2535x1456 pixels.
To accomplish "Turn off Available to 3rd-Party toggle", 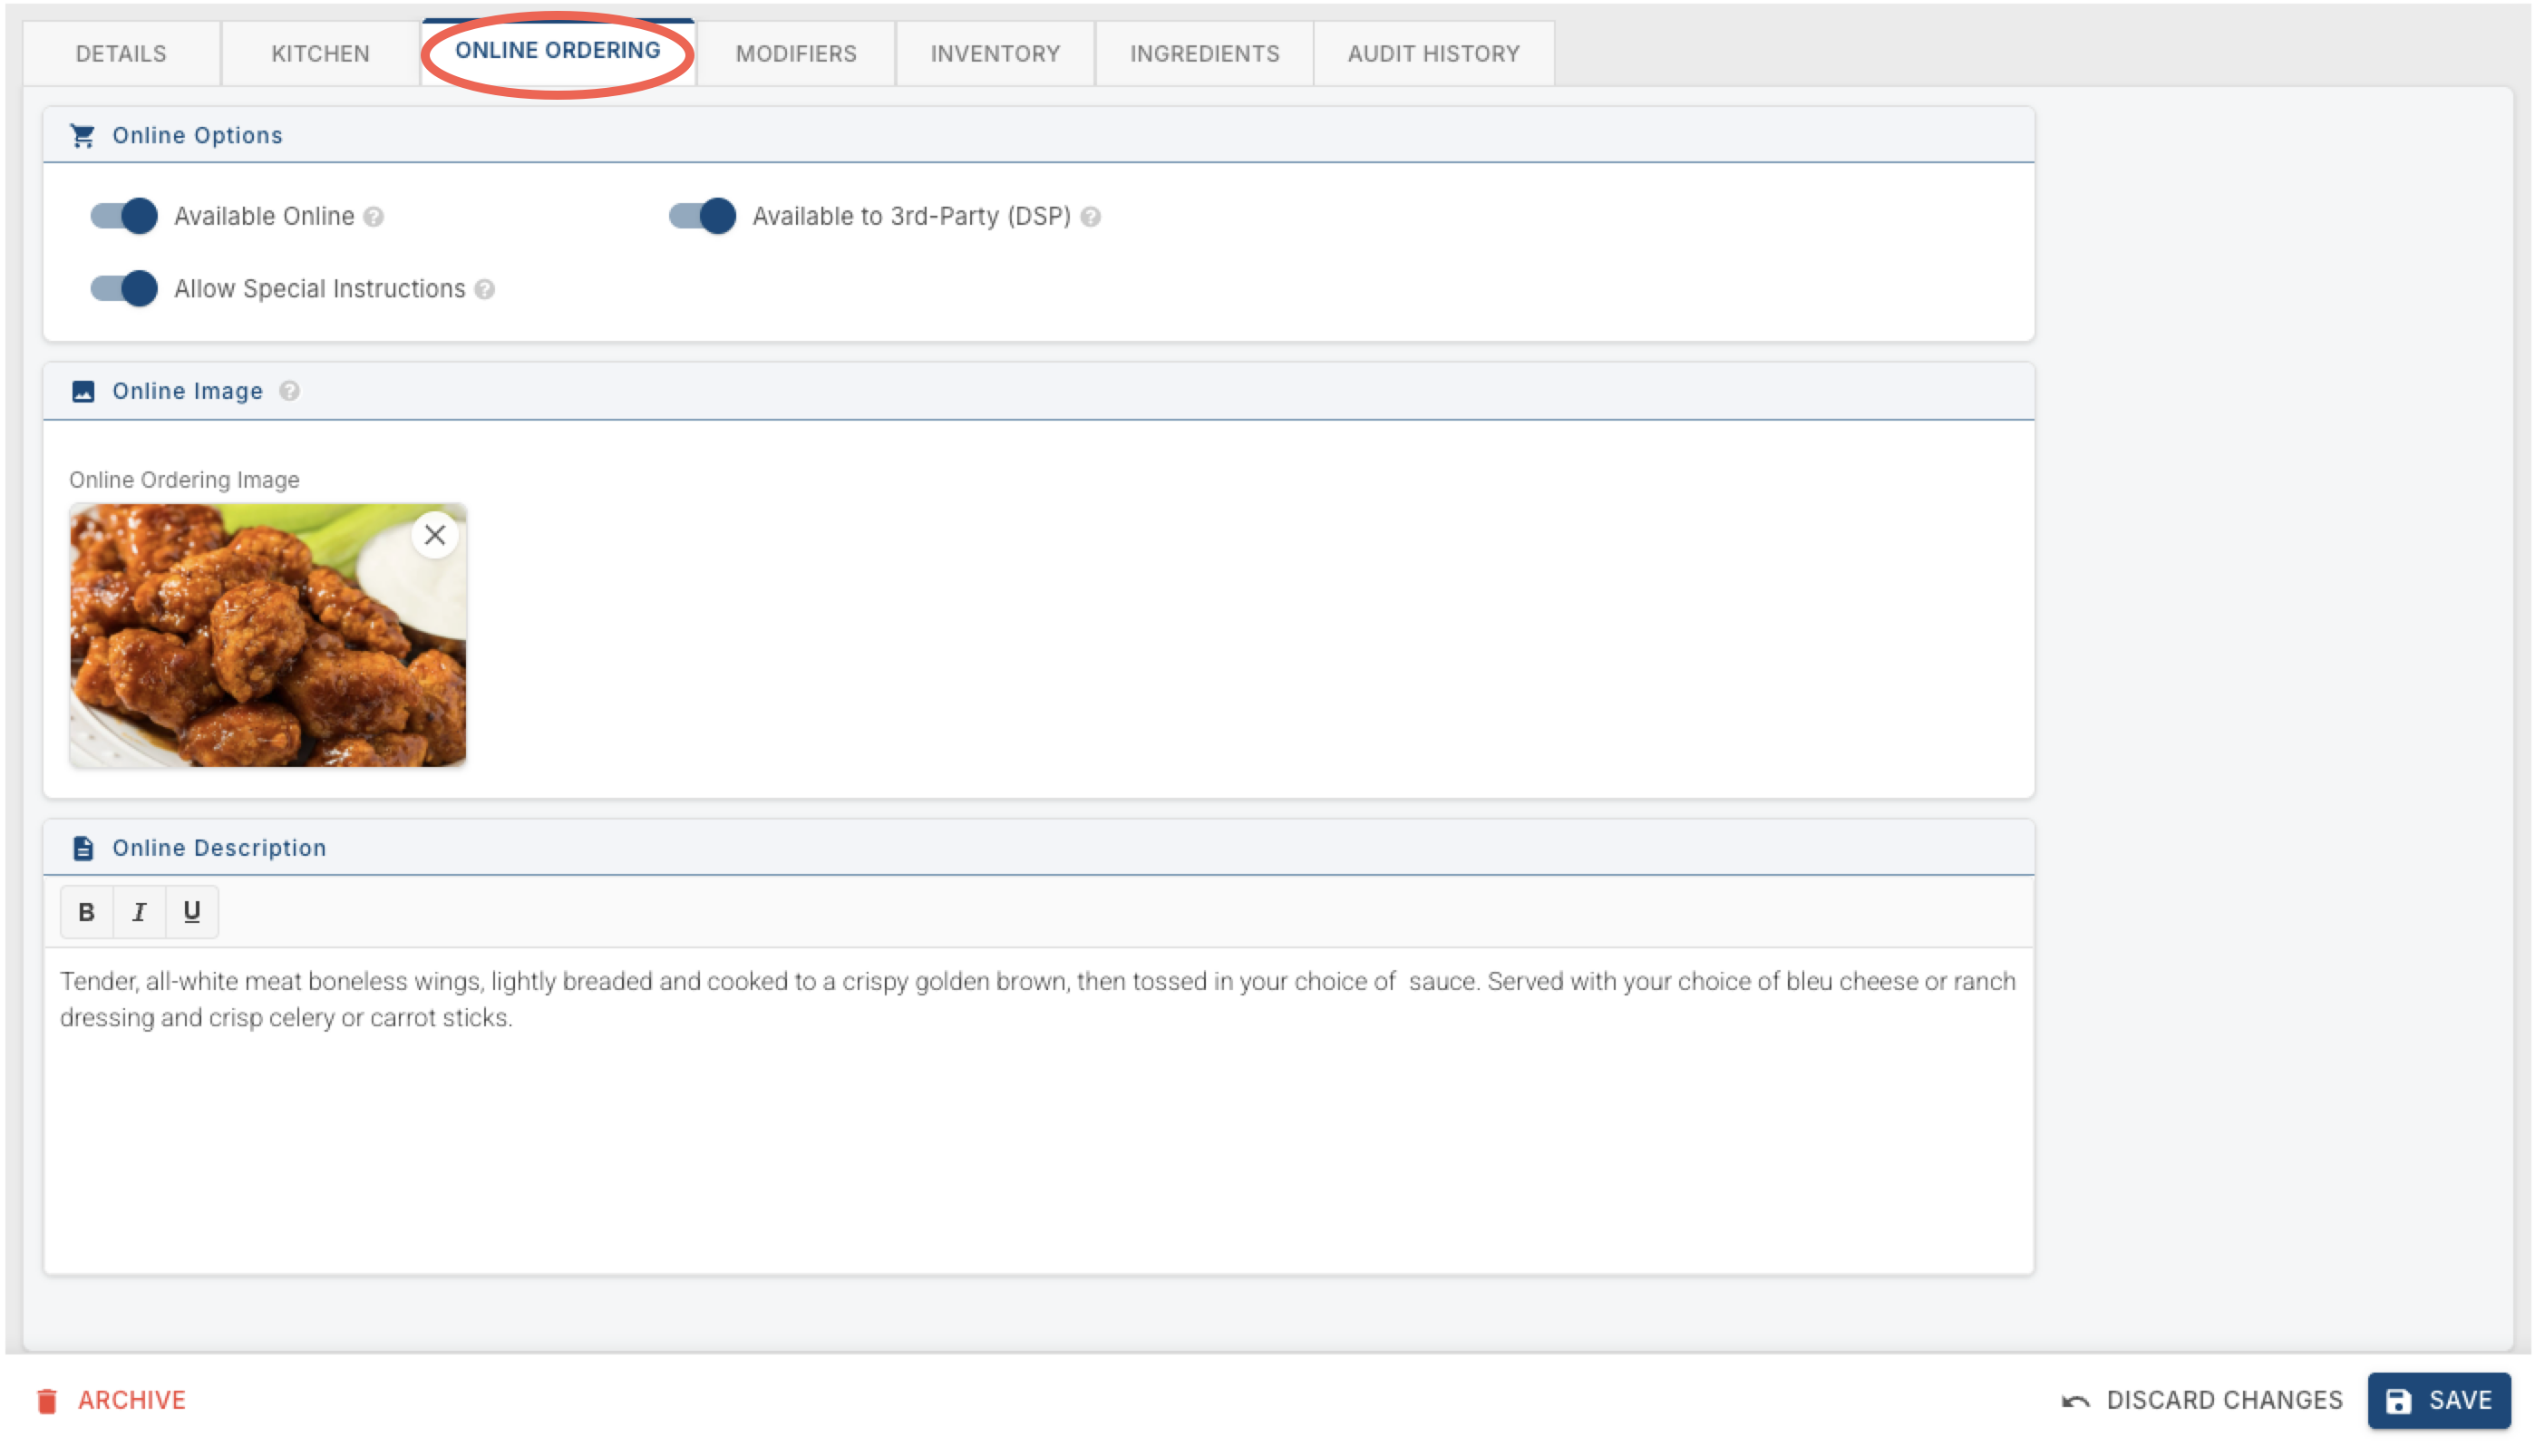I will pos(702,216).
